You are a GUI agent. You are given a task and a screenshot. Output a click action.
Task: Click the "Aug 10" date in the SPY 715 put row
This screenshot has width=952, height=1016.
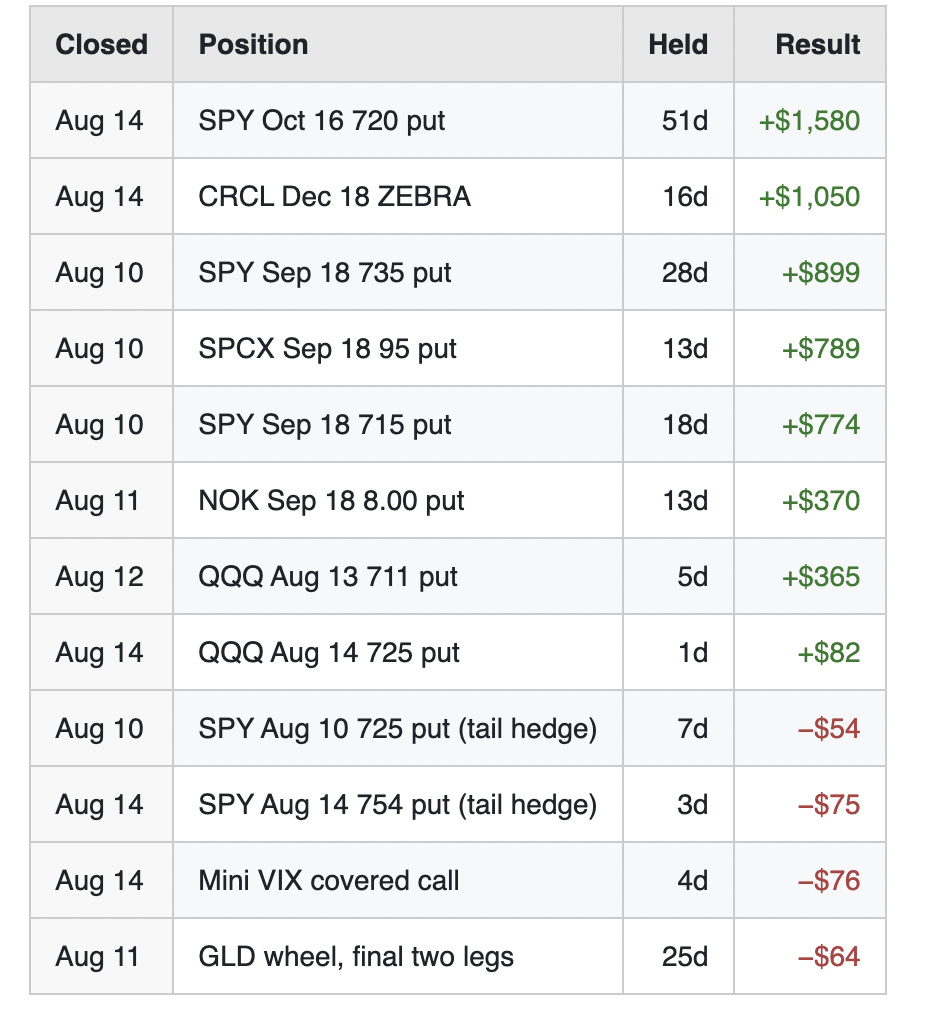click(x=99, y=424)
